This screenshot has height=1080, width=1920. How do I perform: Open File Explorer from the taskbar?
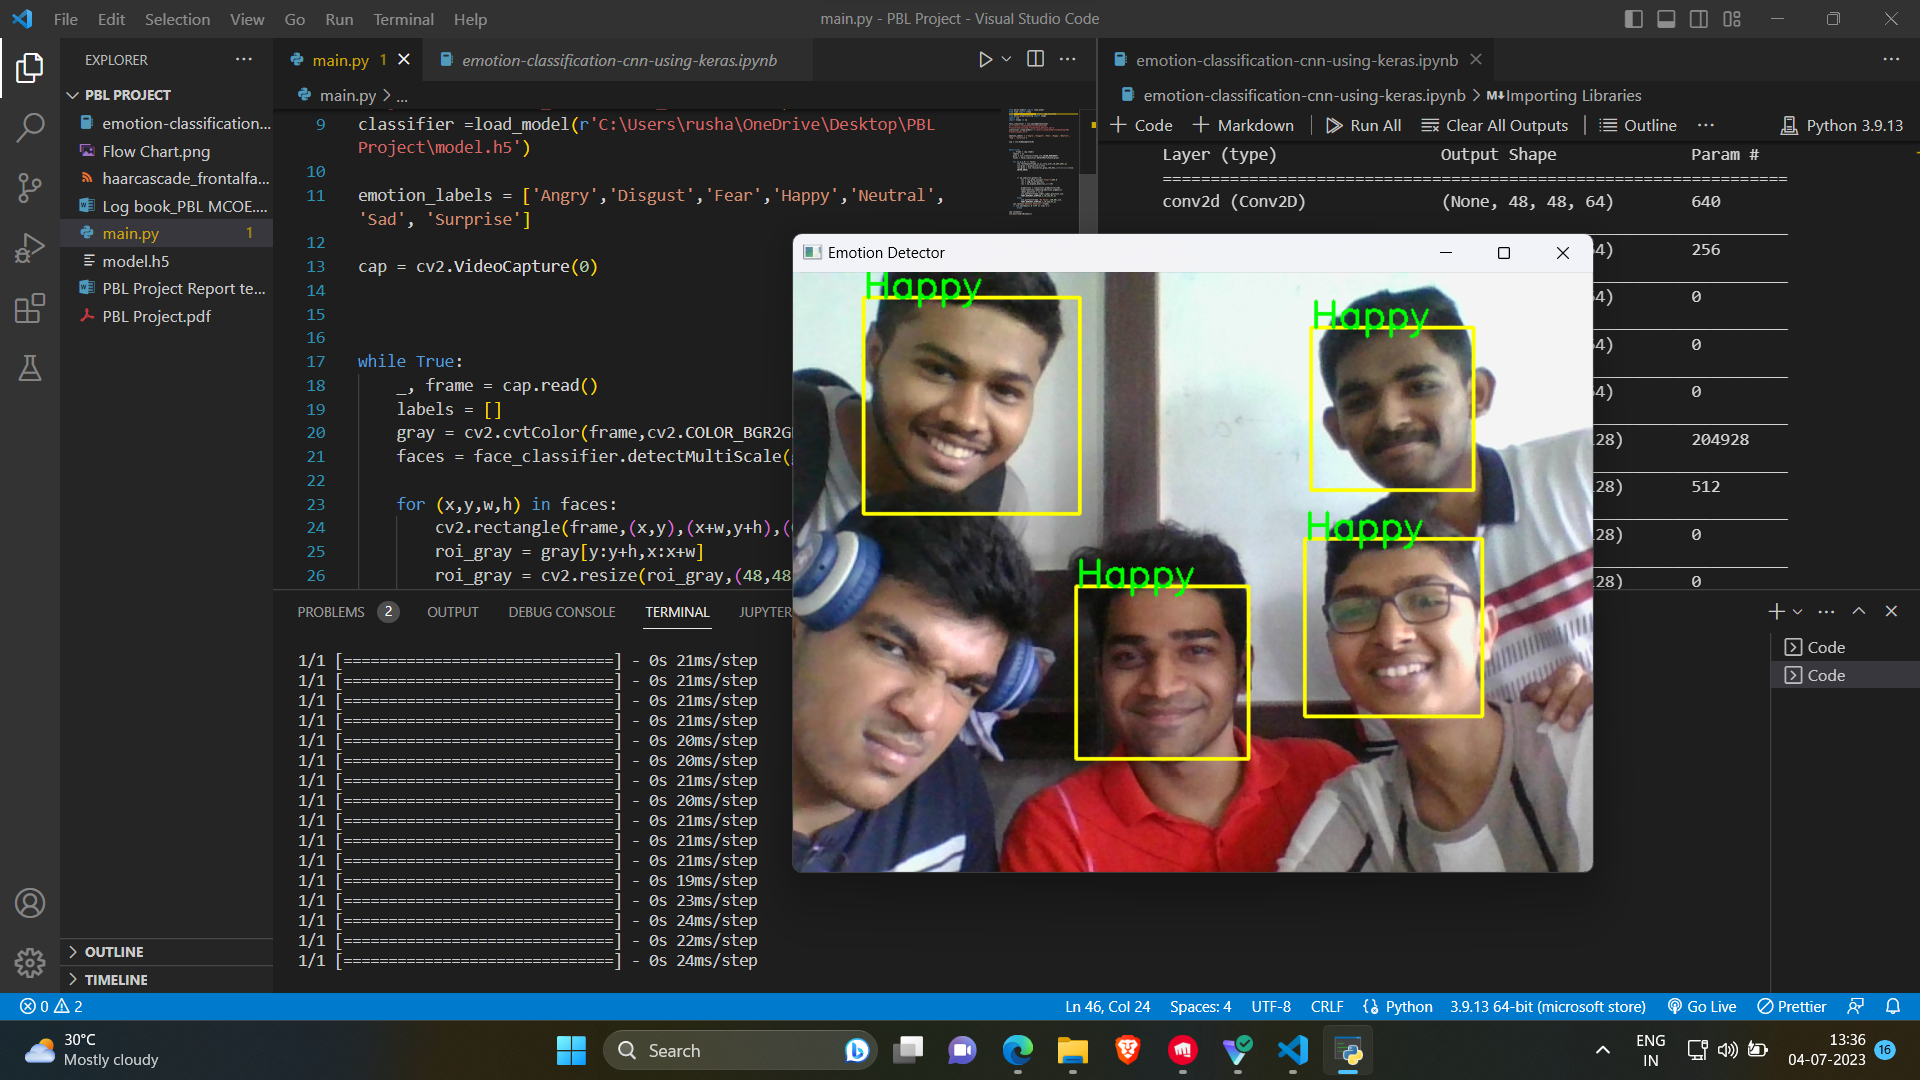[x=1073, y=1050]
